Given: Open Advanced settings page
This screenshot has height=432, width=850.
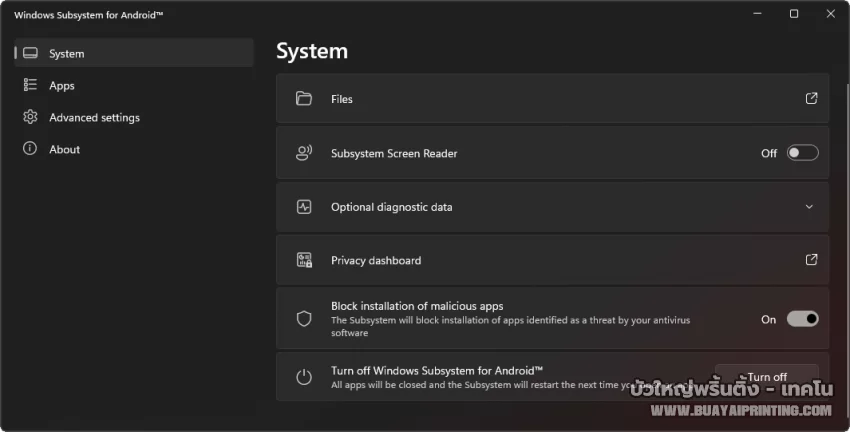Looking at the screenshot, I should coord(94,118).
